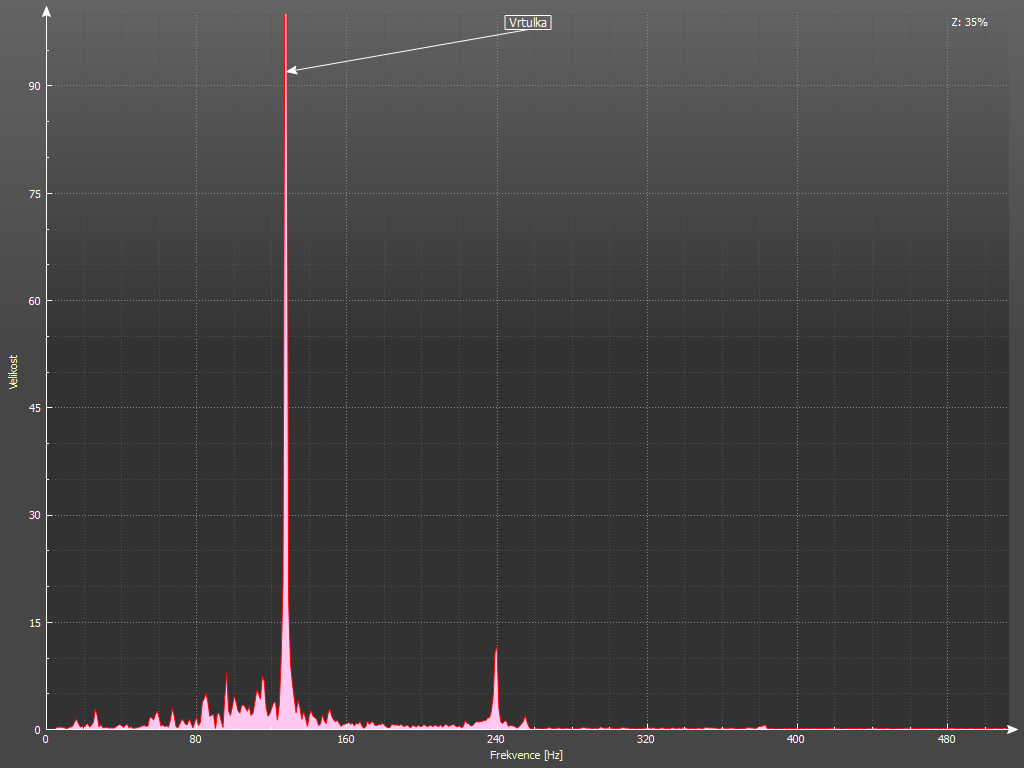The image size is (1024, 768).
Task: Click the Z: 35% zoom indicator
Action: [x=969, y=22]
